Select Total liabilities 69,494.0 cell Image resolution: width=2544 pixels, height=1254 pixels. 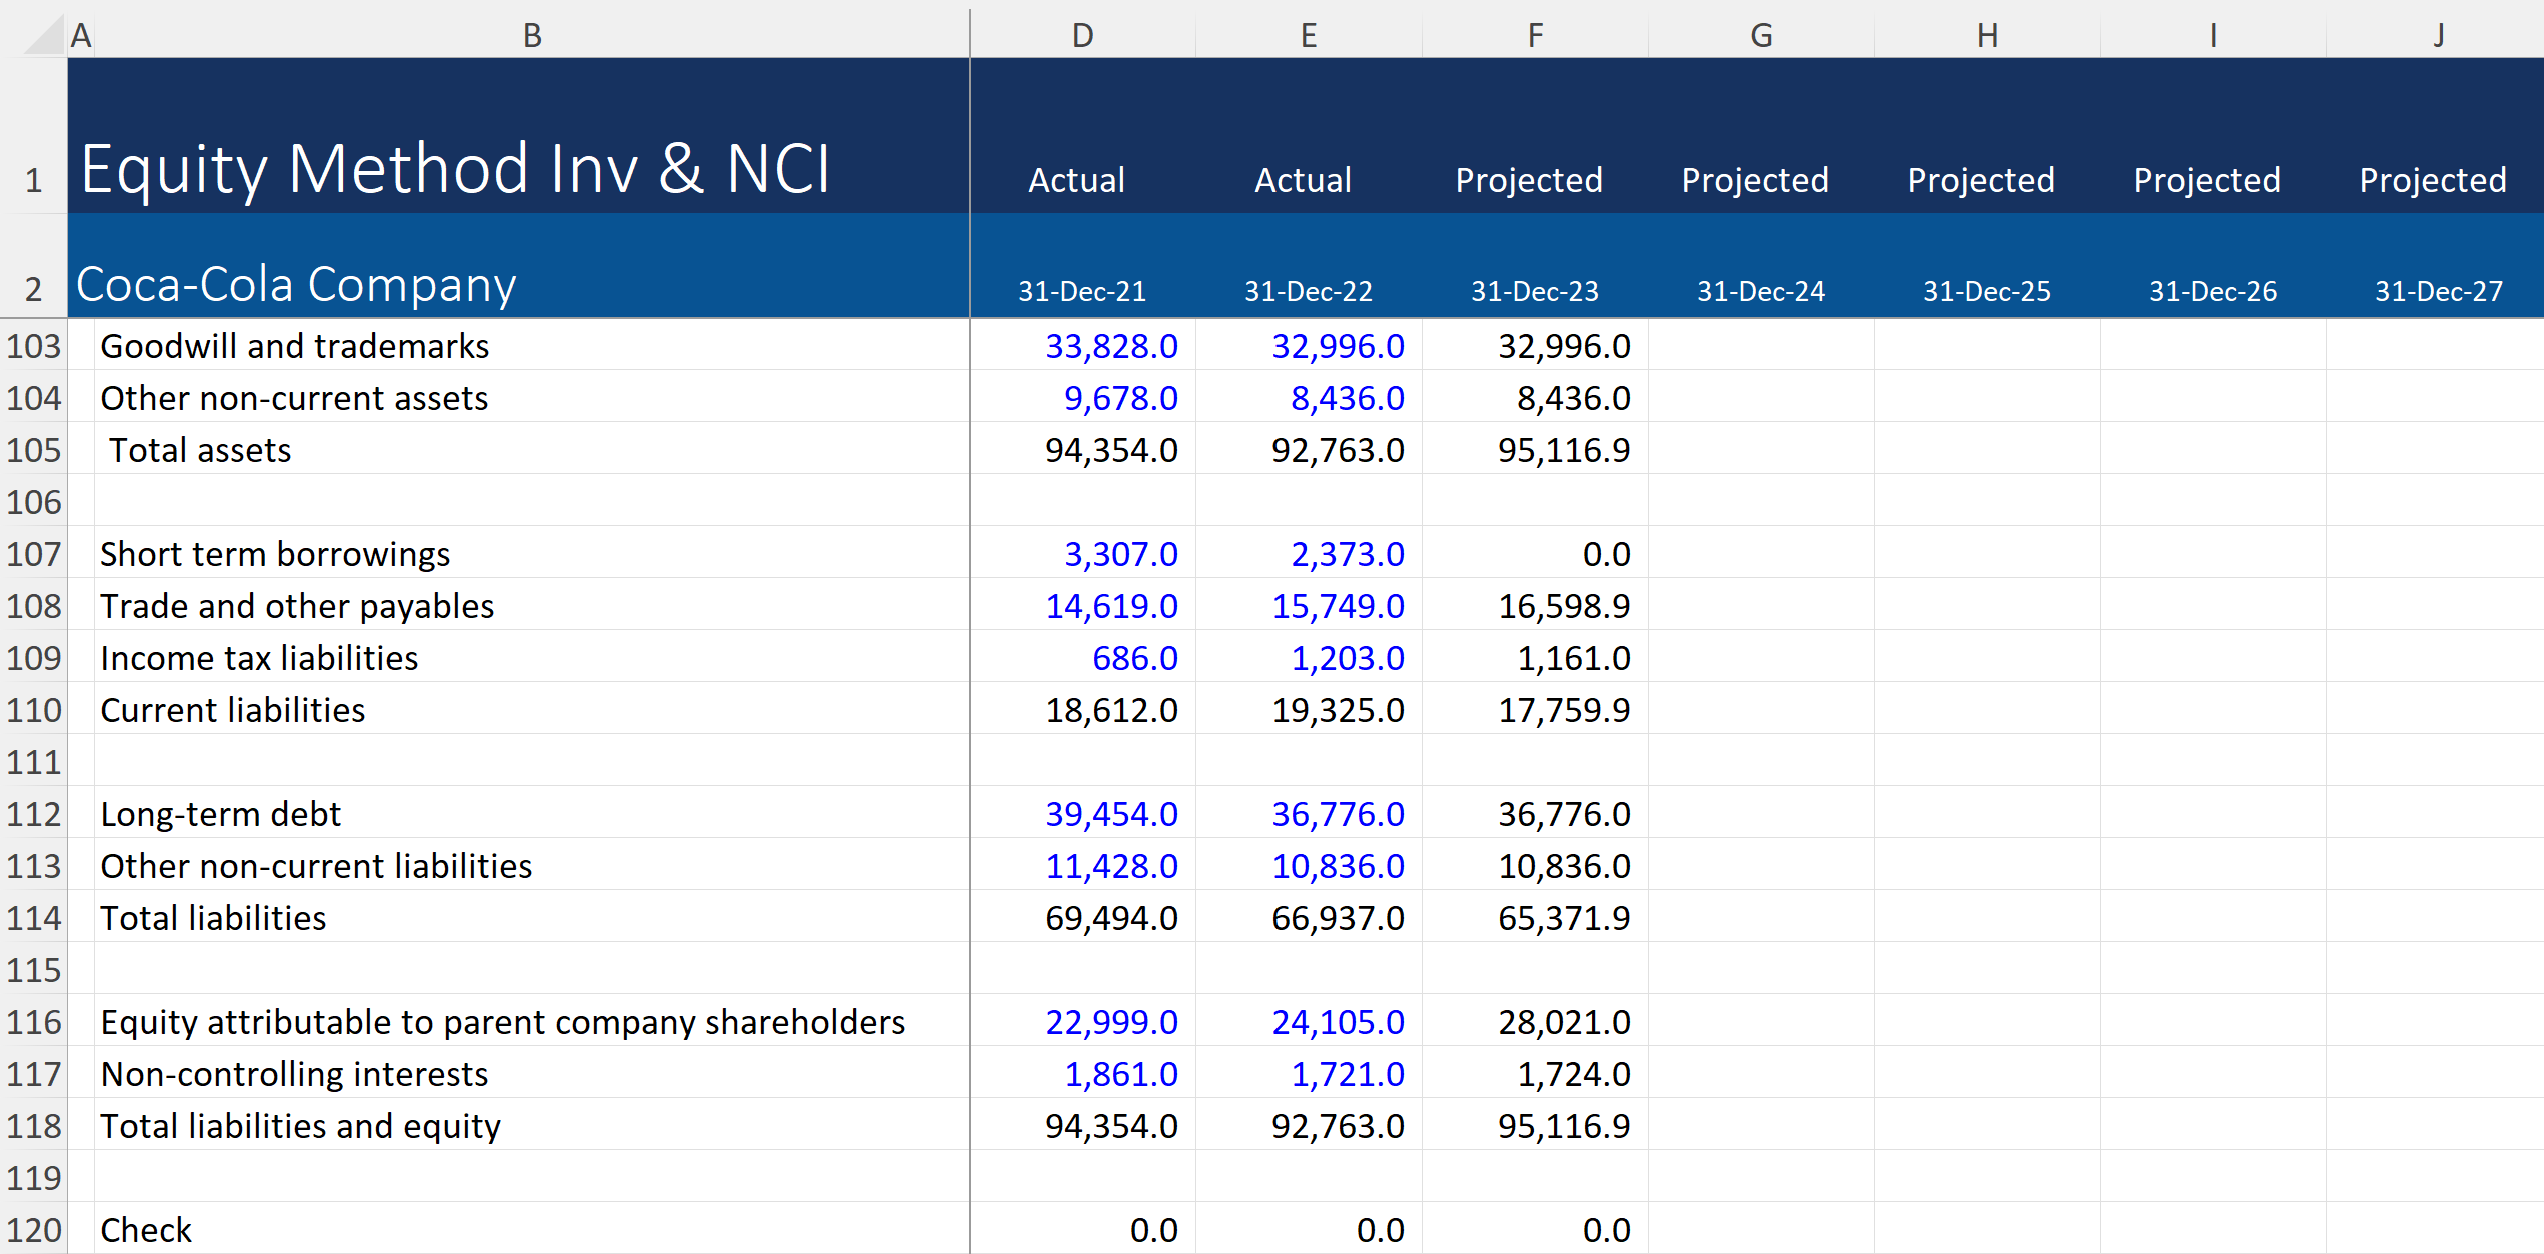click(x=1111, y=918)
